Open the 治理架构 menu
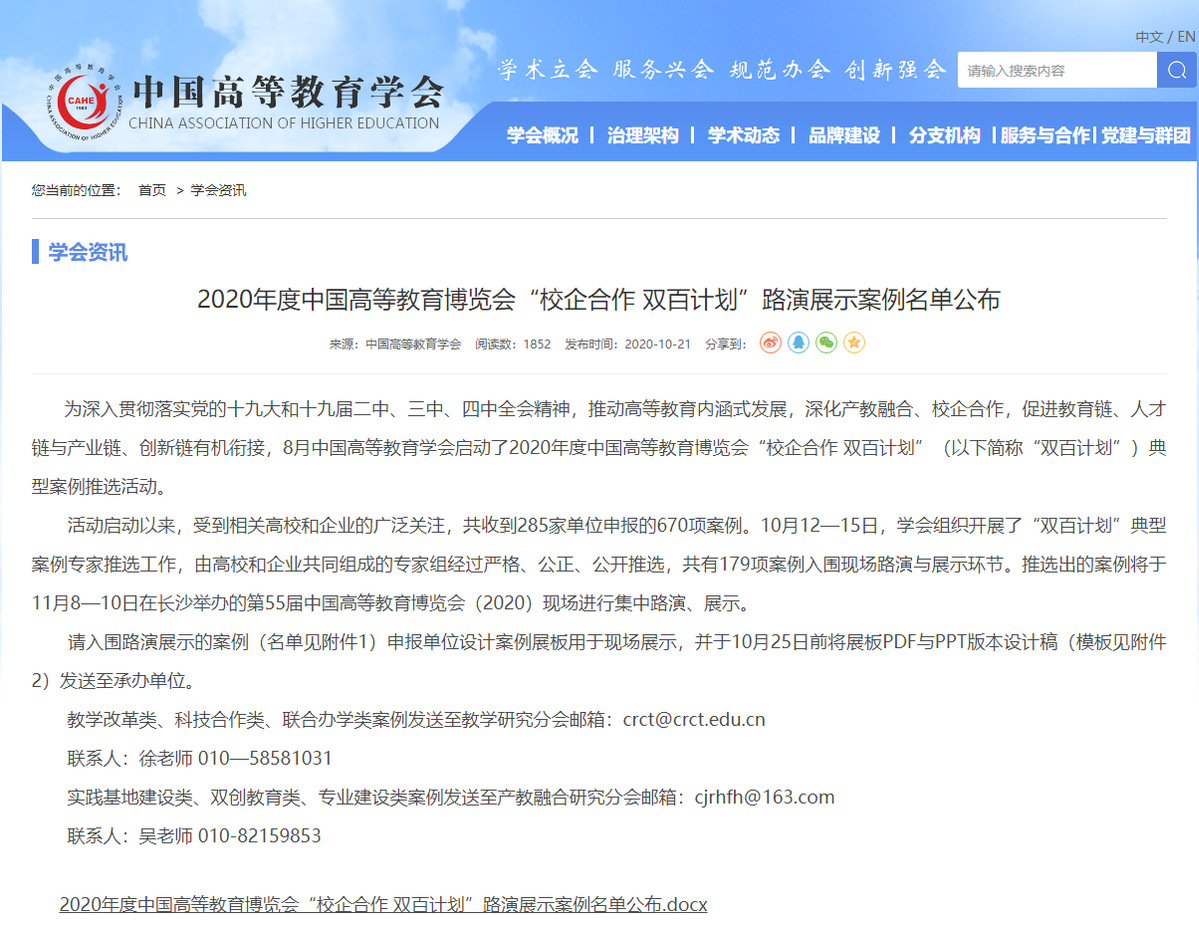The image size is (1199, 925). (x=642, y=136)
